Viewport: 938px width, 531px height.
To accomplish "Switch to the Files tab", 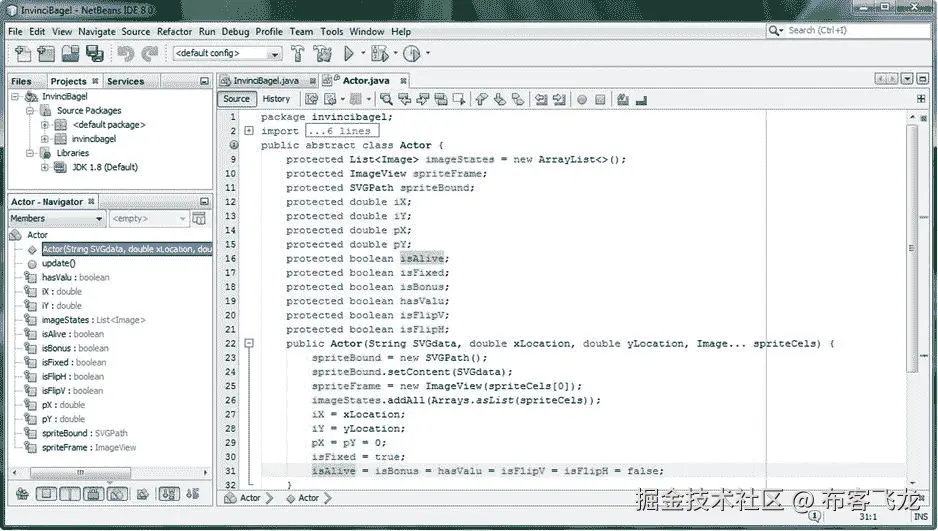I will pyautogui.click(x=22, y=81).
